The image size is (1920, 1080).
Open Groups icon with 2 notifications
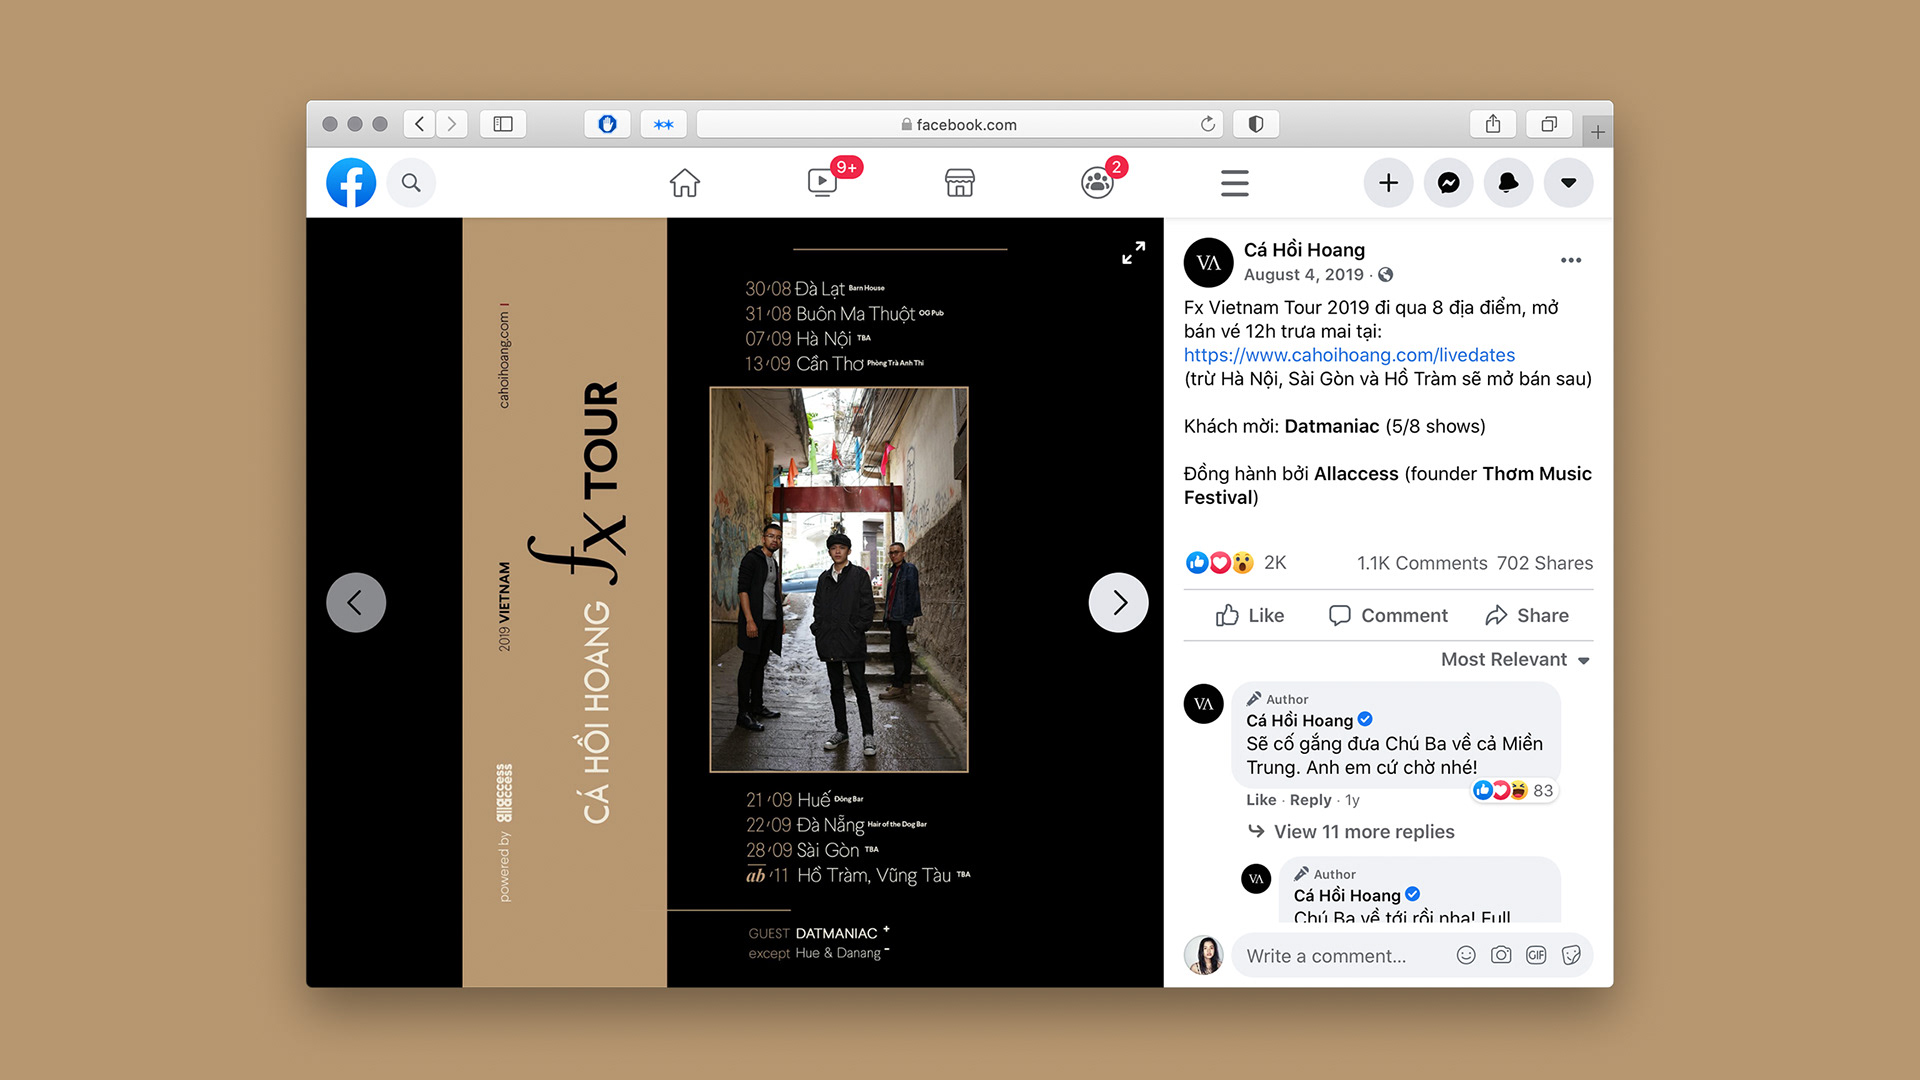(1097, 183)
